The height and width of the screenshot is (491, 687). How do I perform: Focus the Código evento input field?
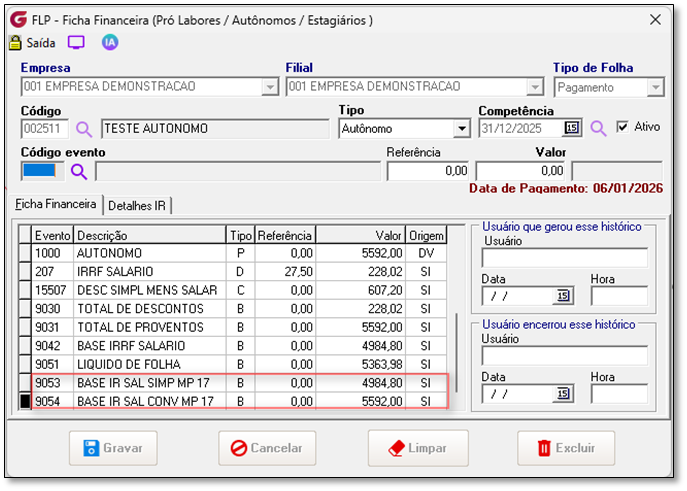[42, 171]
